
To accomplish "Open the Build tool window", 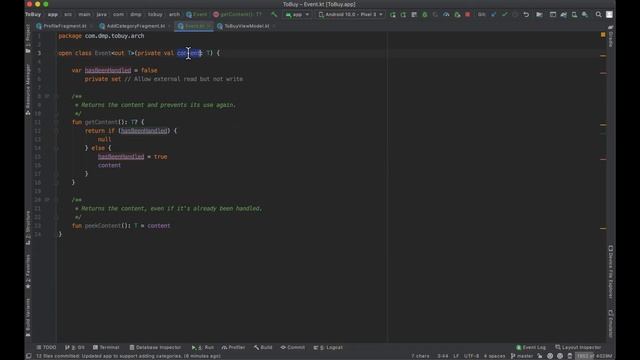I will (x=263, y=347).
